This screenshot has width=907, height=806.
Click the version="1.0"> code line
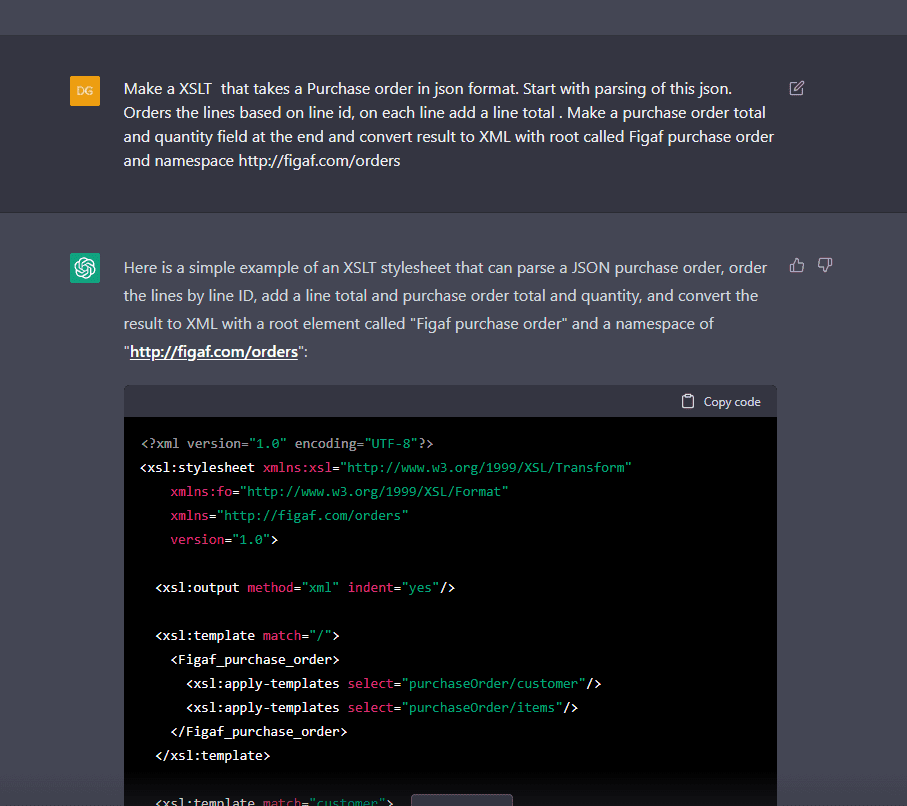[224, 540]
